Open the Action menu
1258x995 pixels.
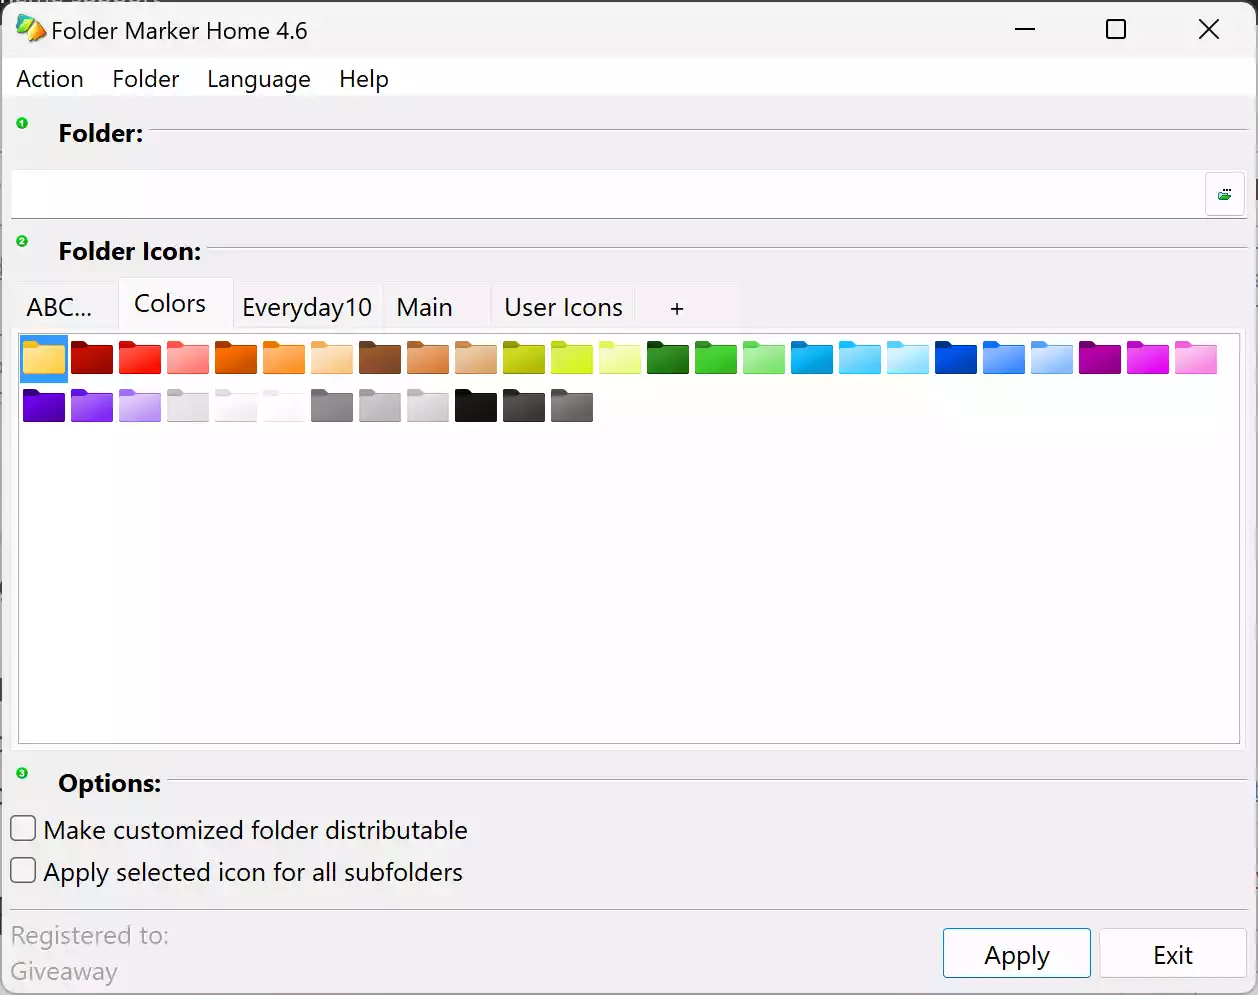pyautogui.click(x=50, y=79)
